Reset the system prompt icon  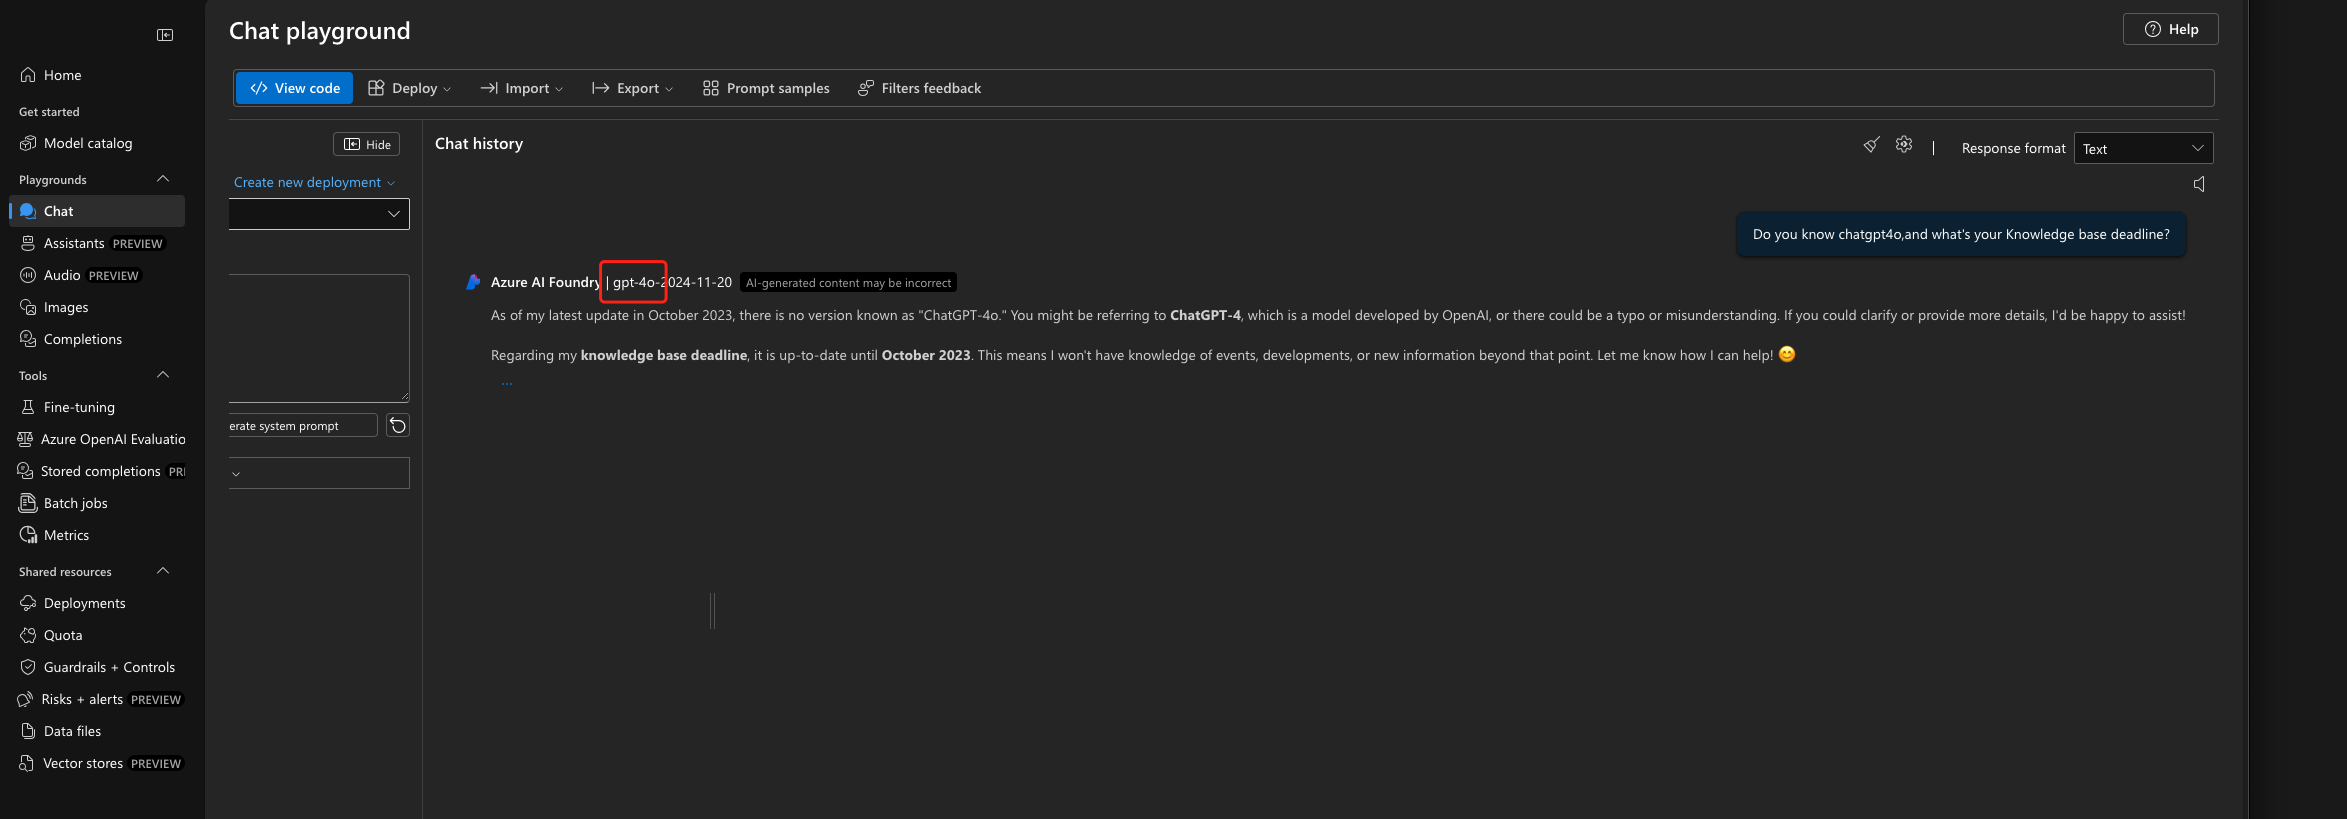tap(398, 426)
